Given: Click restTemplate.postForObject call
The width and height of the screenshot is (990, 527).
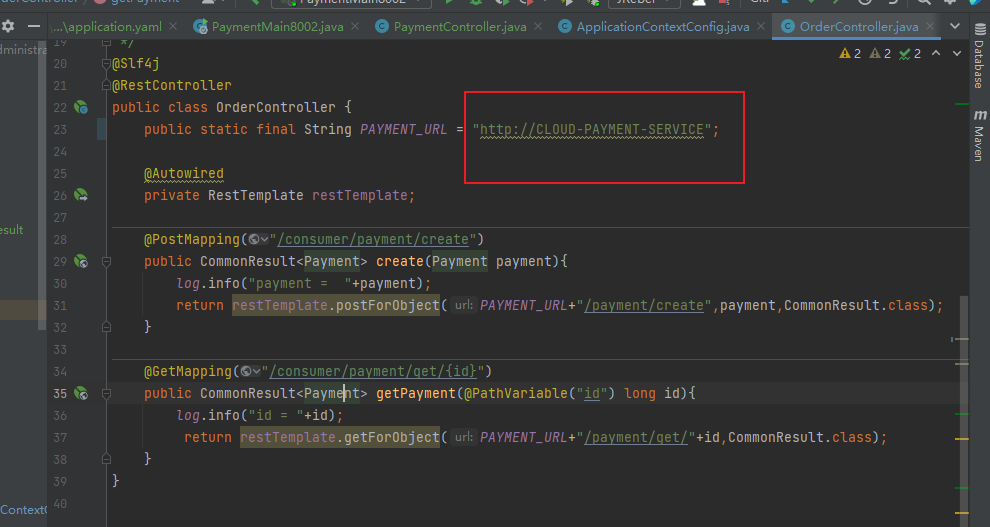Looking at the screenshot, I should 336,305.
